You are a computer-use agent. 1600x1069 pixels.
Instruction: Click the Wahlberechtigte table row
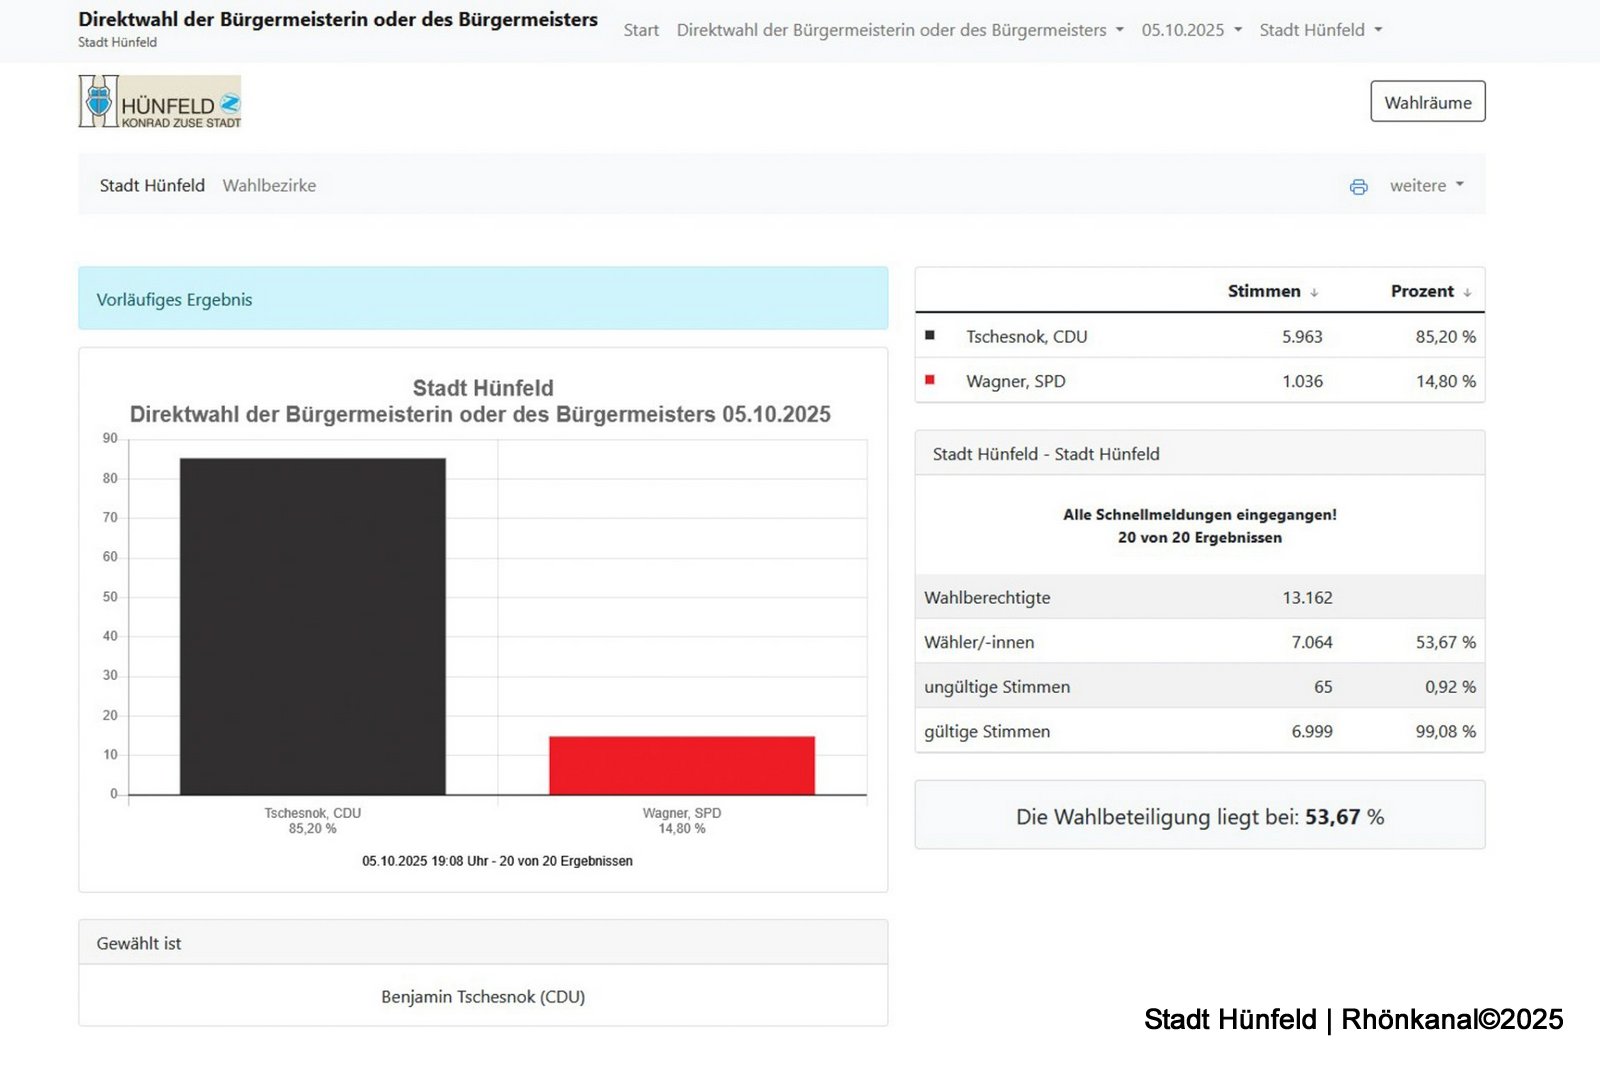1198,598
